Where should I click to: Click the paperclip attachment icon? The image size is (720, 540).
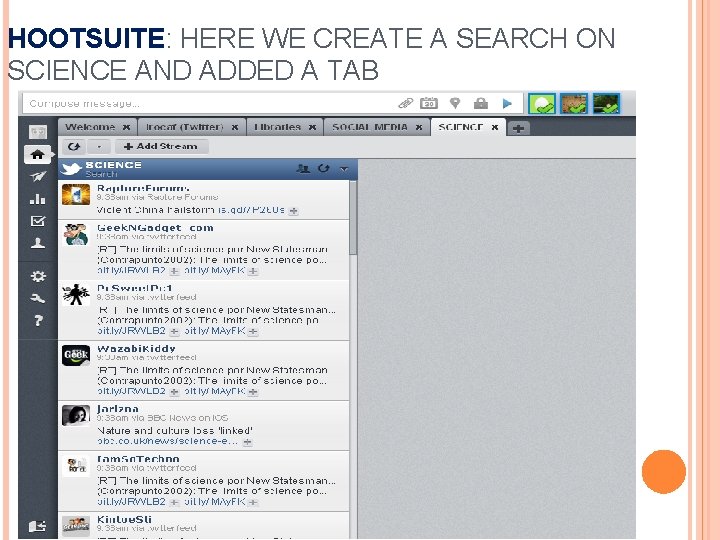[x=405, y=103]
